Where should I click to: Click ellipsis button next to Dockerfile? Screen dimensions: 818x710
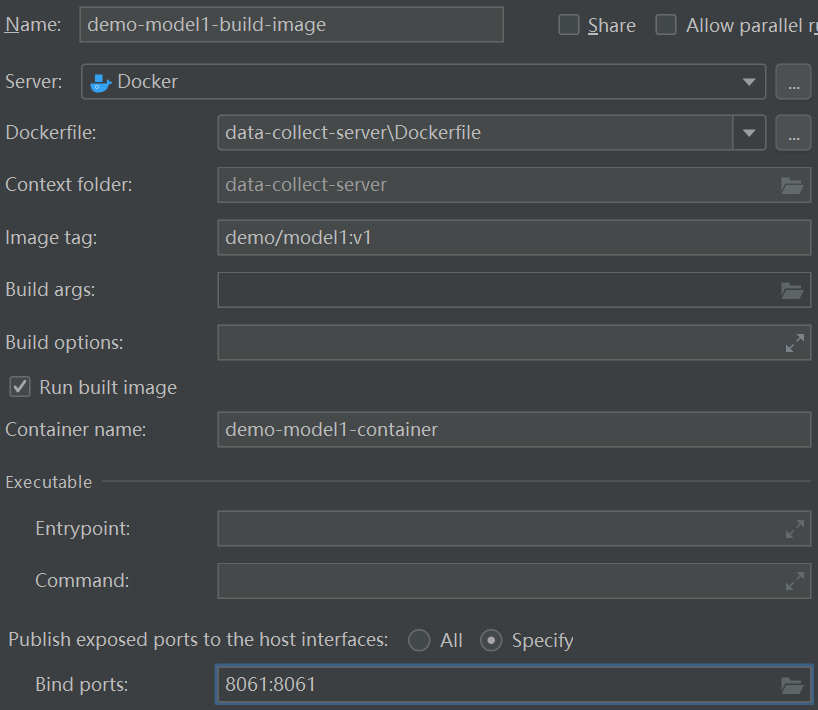click(x=793, y=133)
